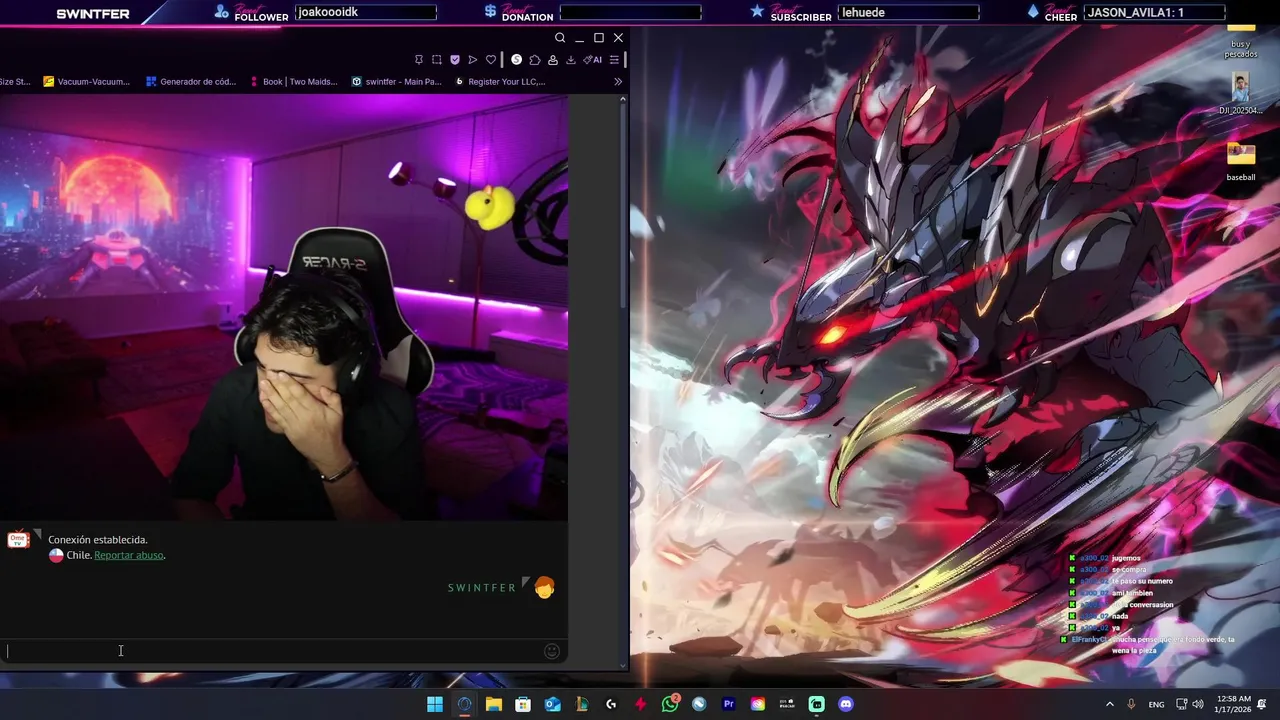This screenshot has height=720, width=1280.
Task: Open the Book | Two Maids bookmark
Action: click(x=293, y=82)
